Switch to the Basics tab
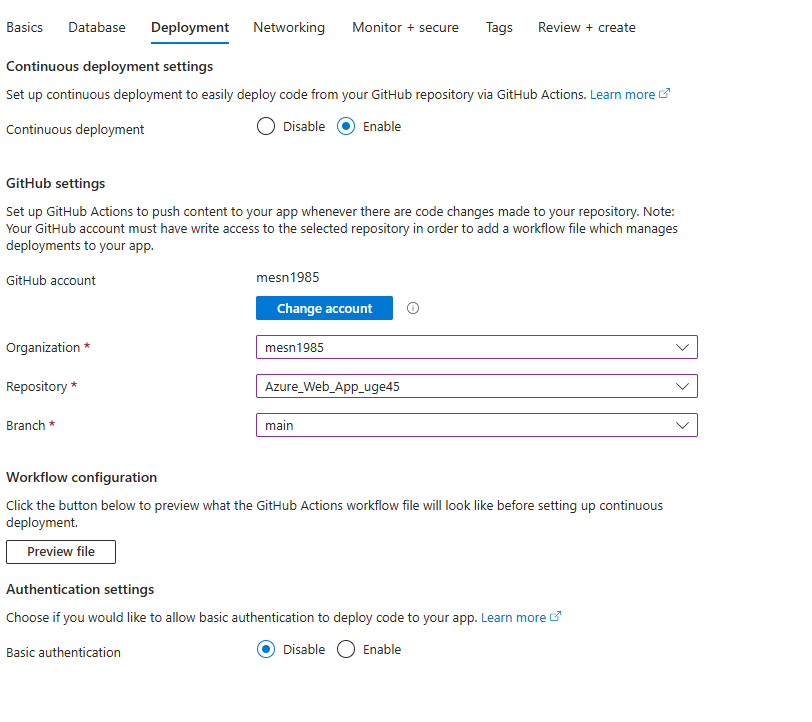This screenshot has height=722, width=812. 24,27
